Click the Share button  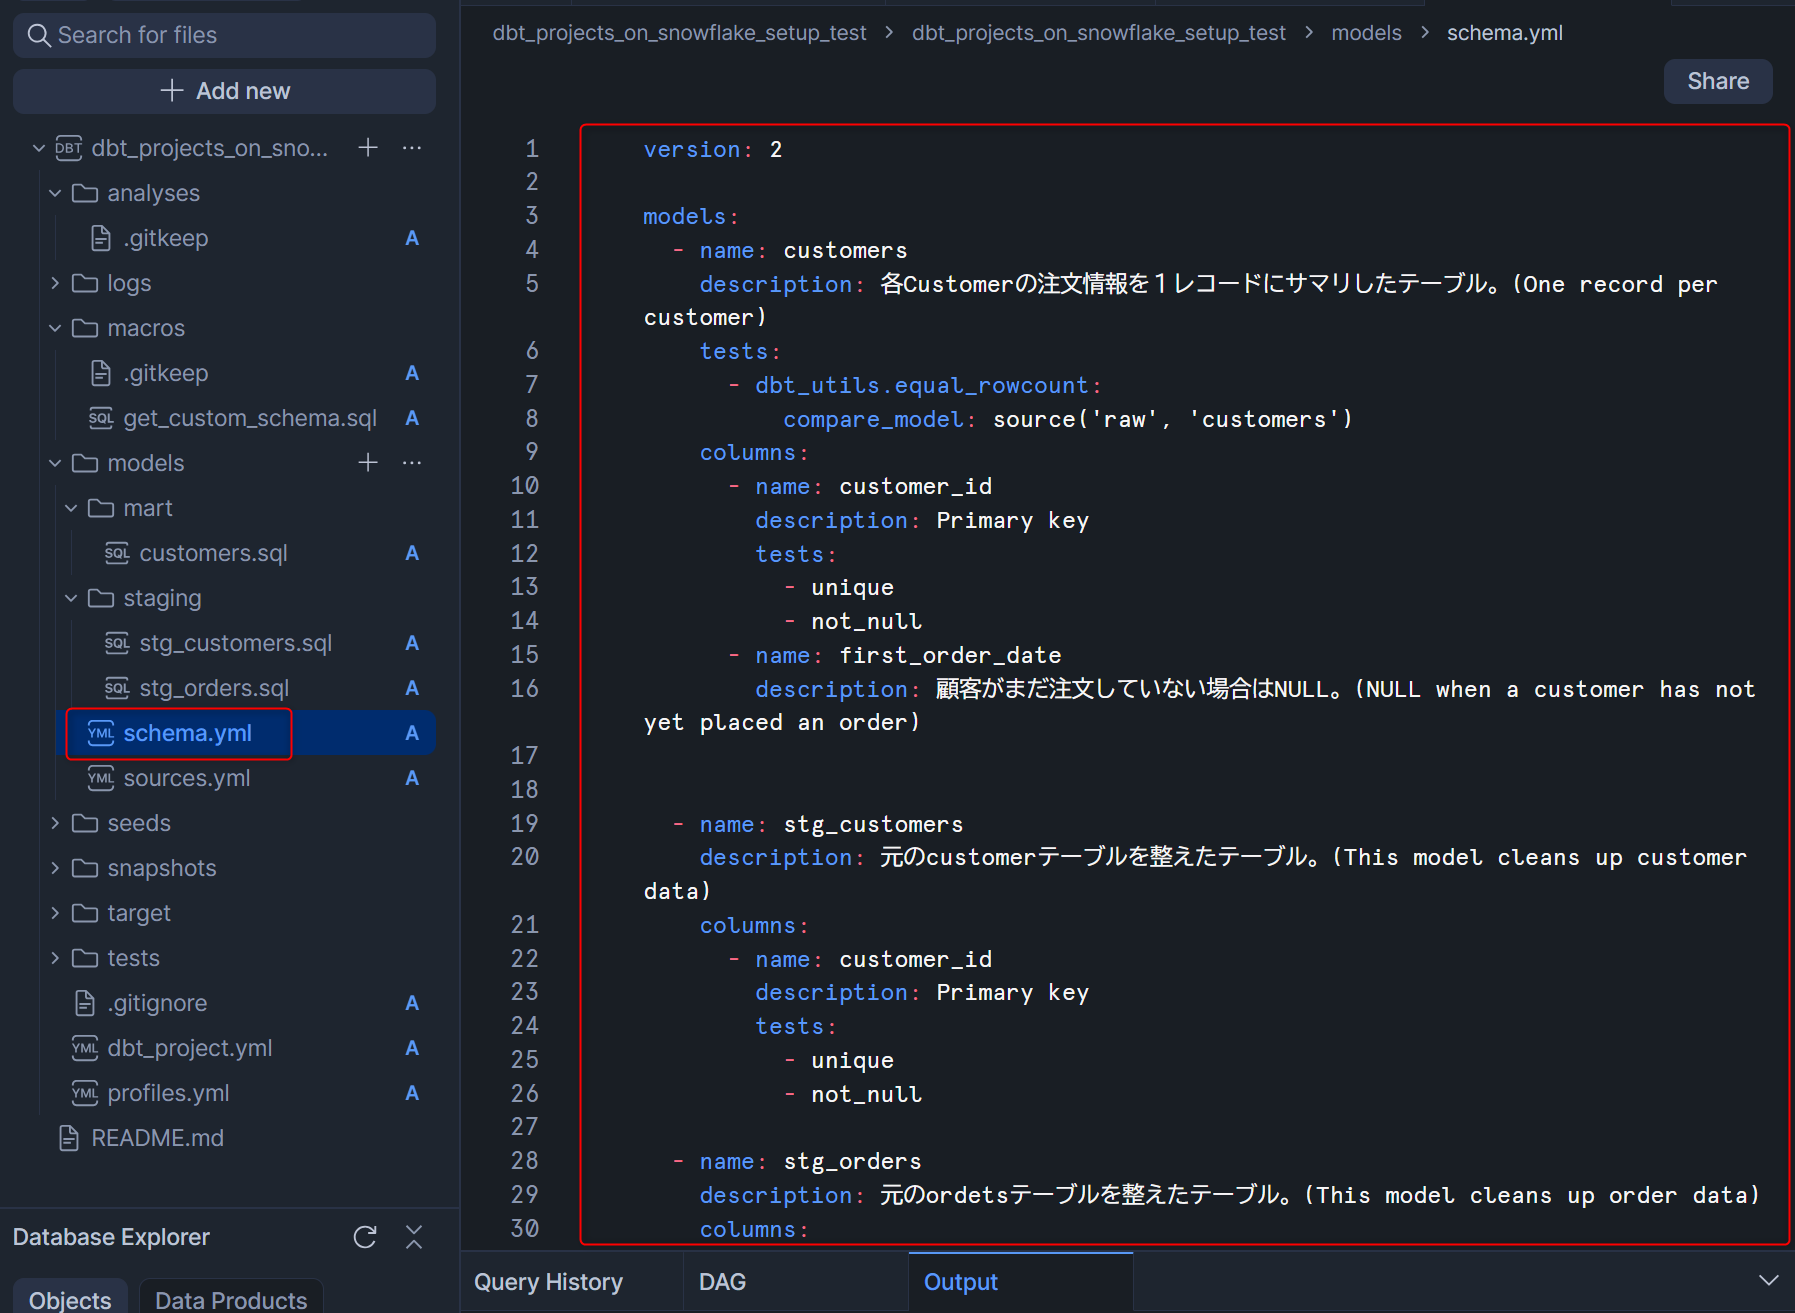[x=1717, y=81]
